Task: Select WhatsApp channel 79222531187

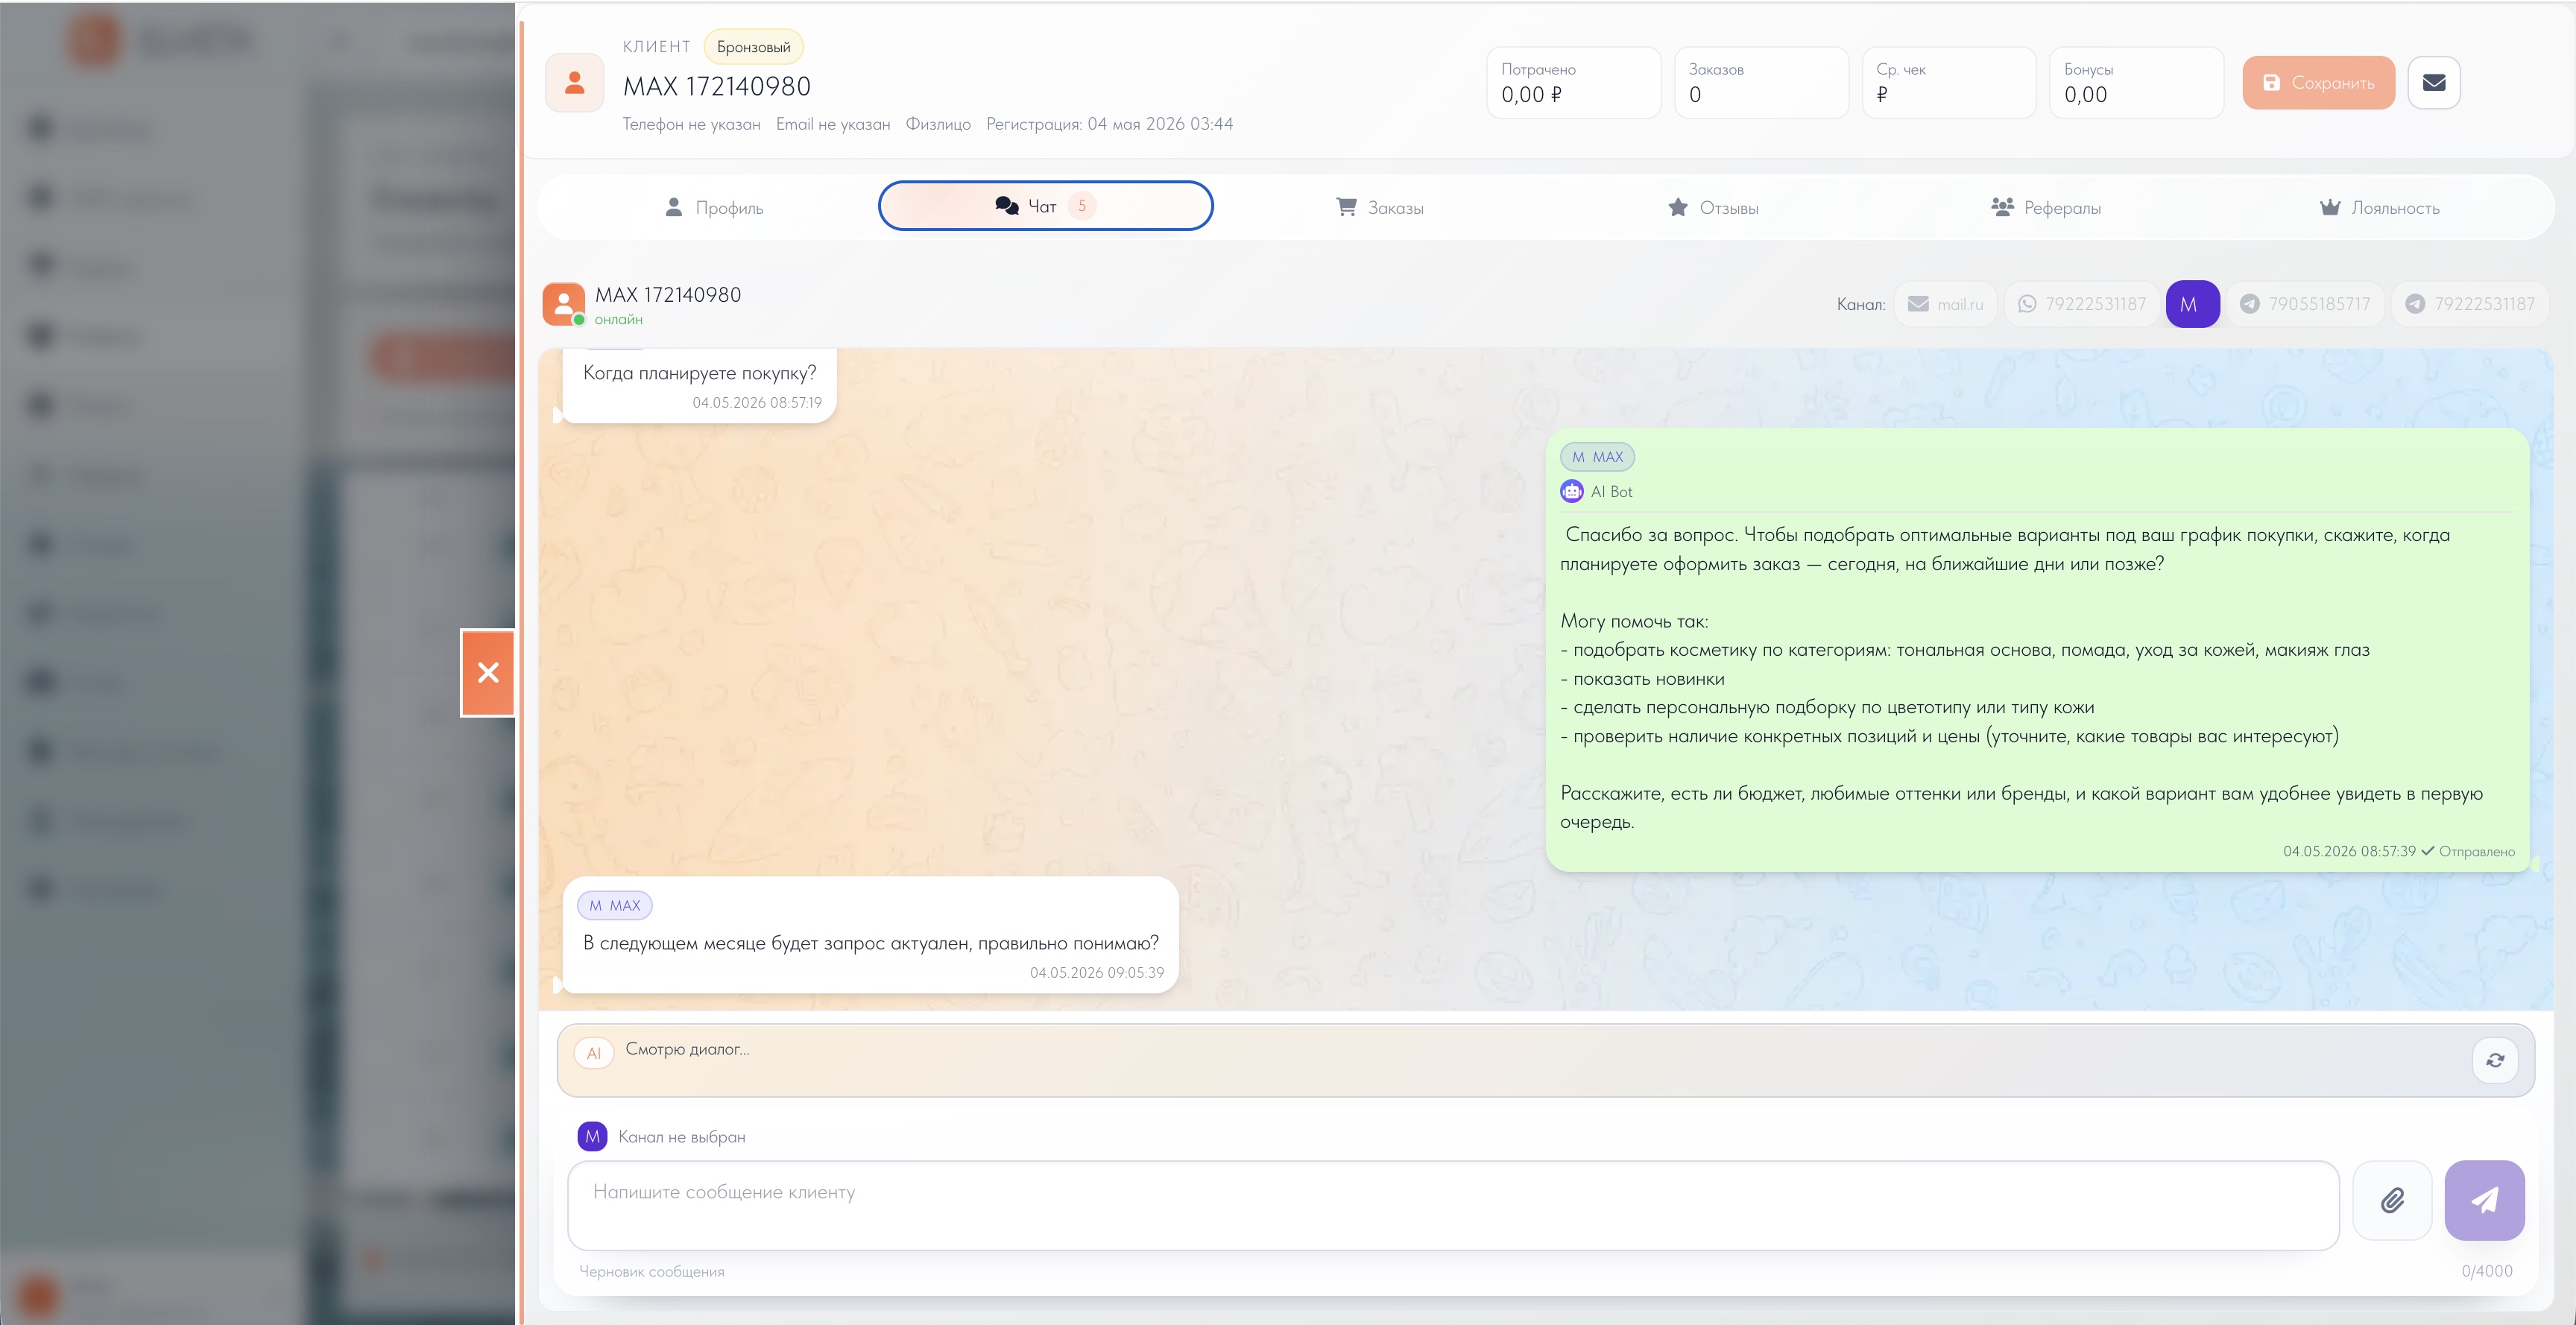Action: [x=2082, y=304]
